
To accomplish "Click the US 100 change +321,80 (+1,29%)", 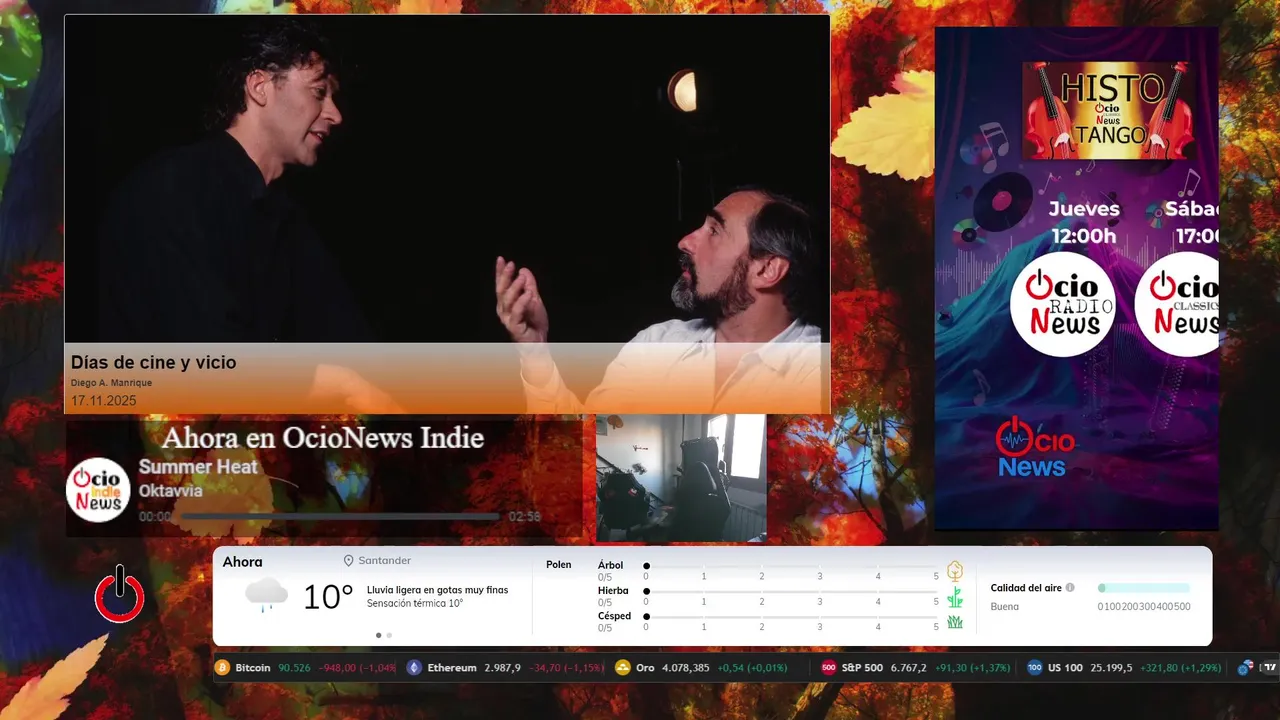I will 1182,668.
